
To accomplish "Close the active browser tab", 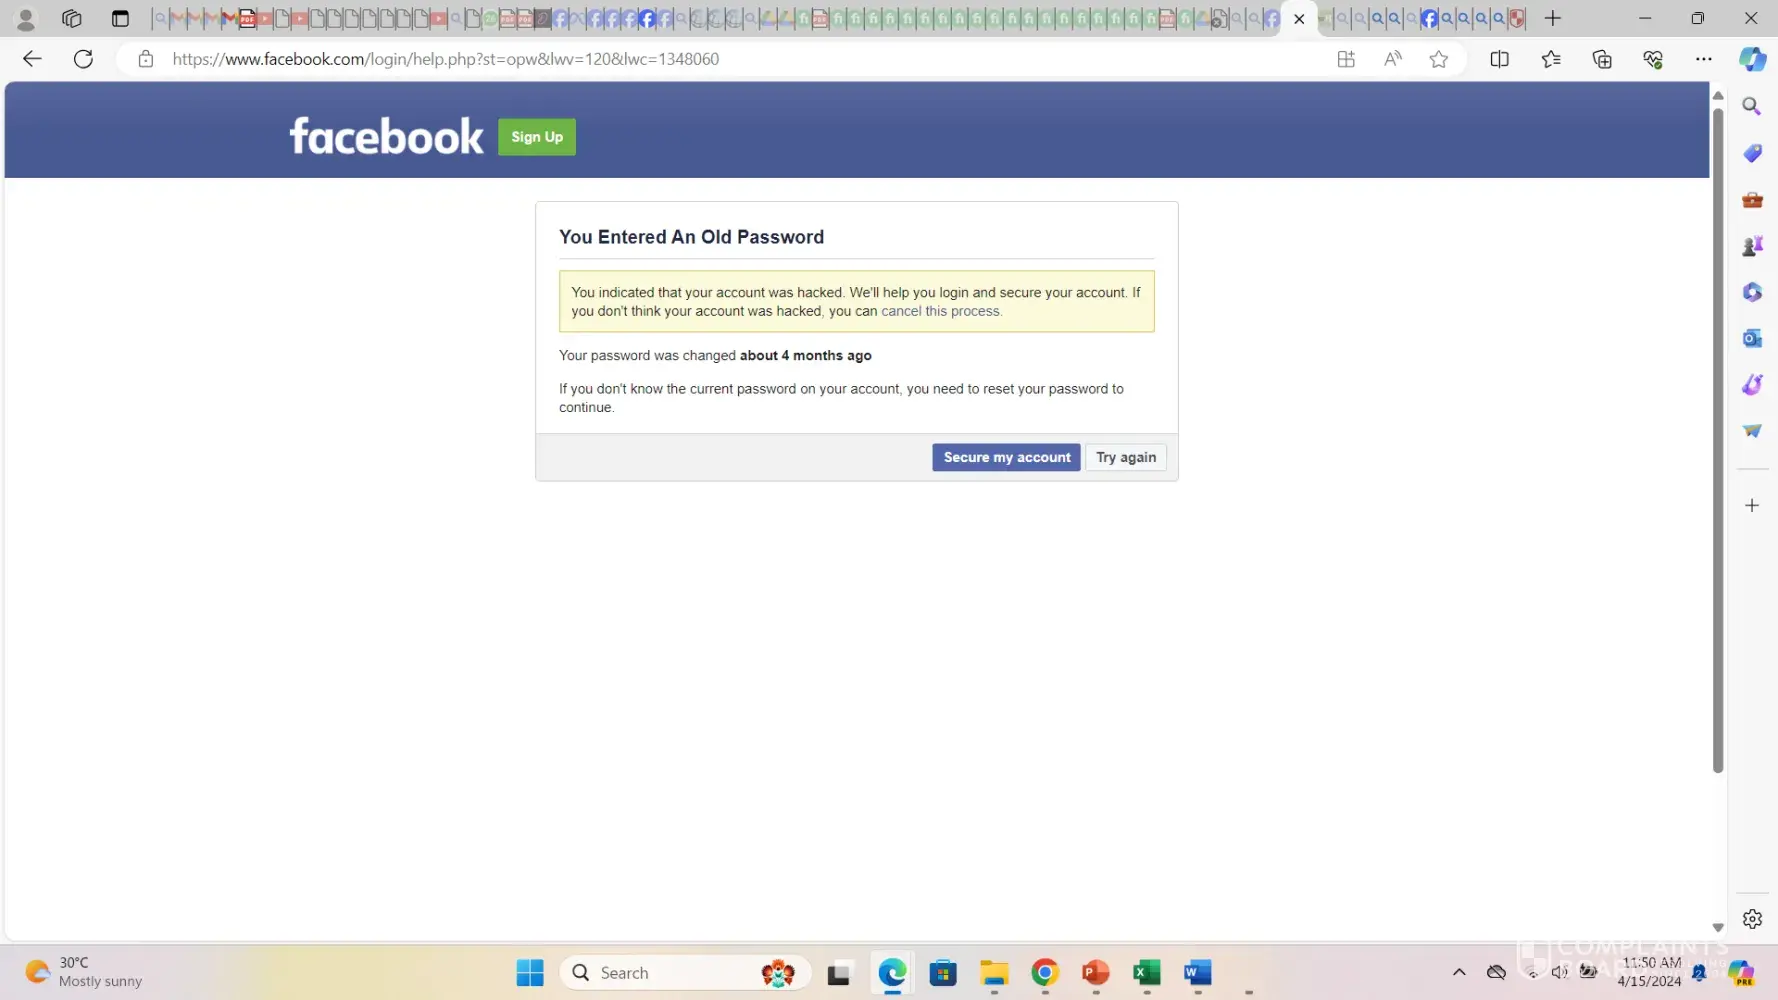I will coord(1299,18).
